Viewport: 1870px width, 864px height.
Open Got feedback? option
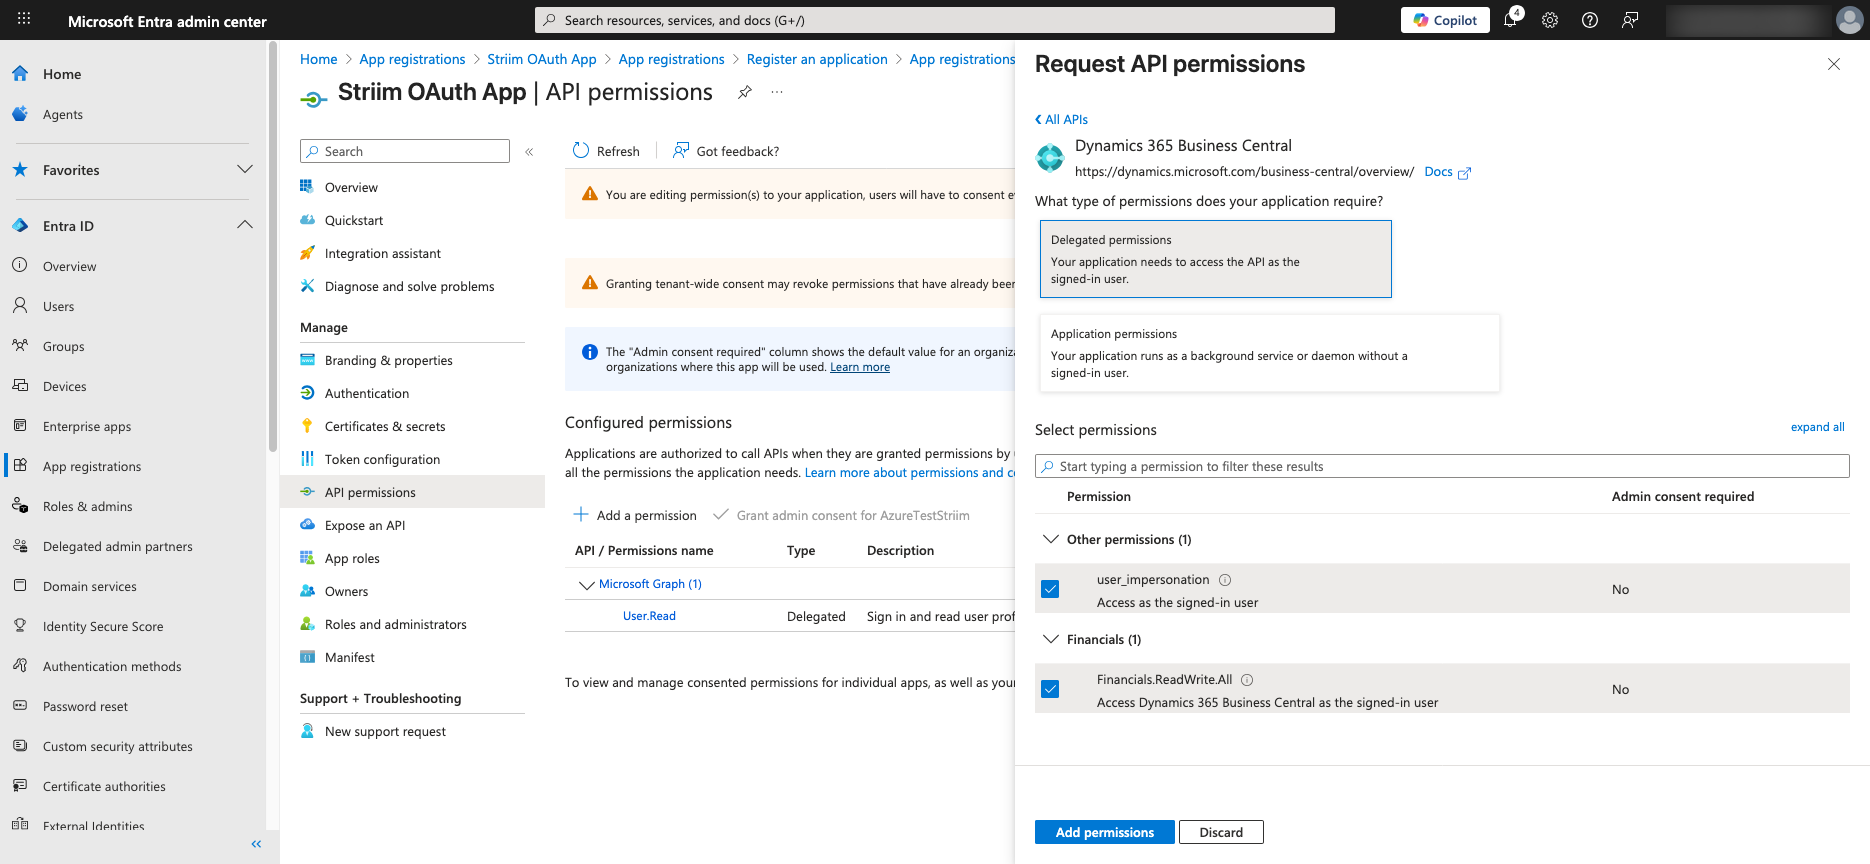coord(726,150)
